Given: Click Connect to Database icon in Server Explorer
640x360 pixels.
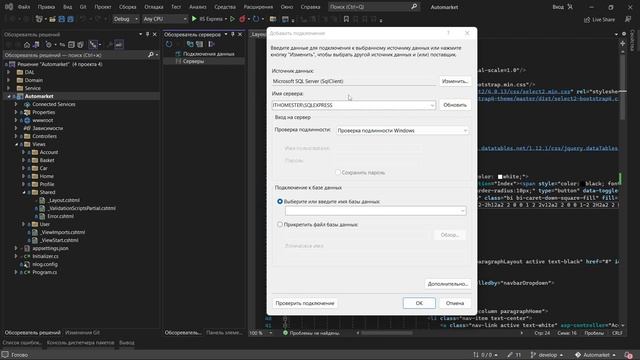Looking at the screenshot, I should [190, 44].
